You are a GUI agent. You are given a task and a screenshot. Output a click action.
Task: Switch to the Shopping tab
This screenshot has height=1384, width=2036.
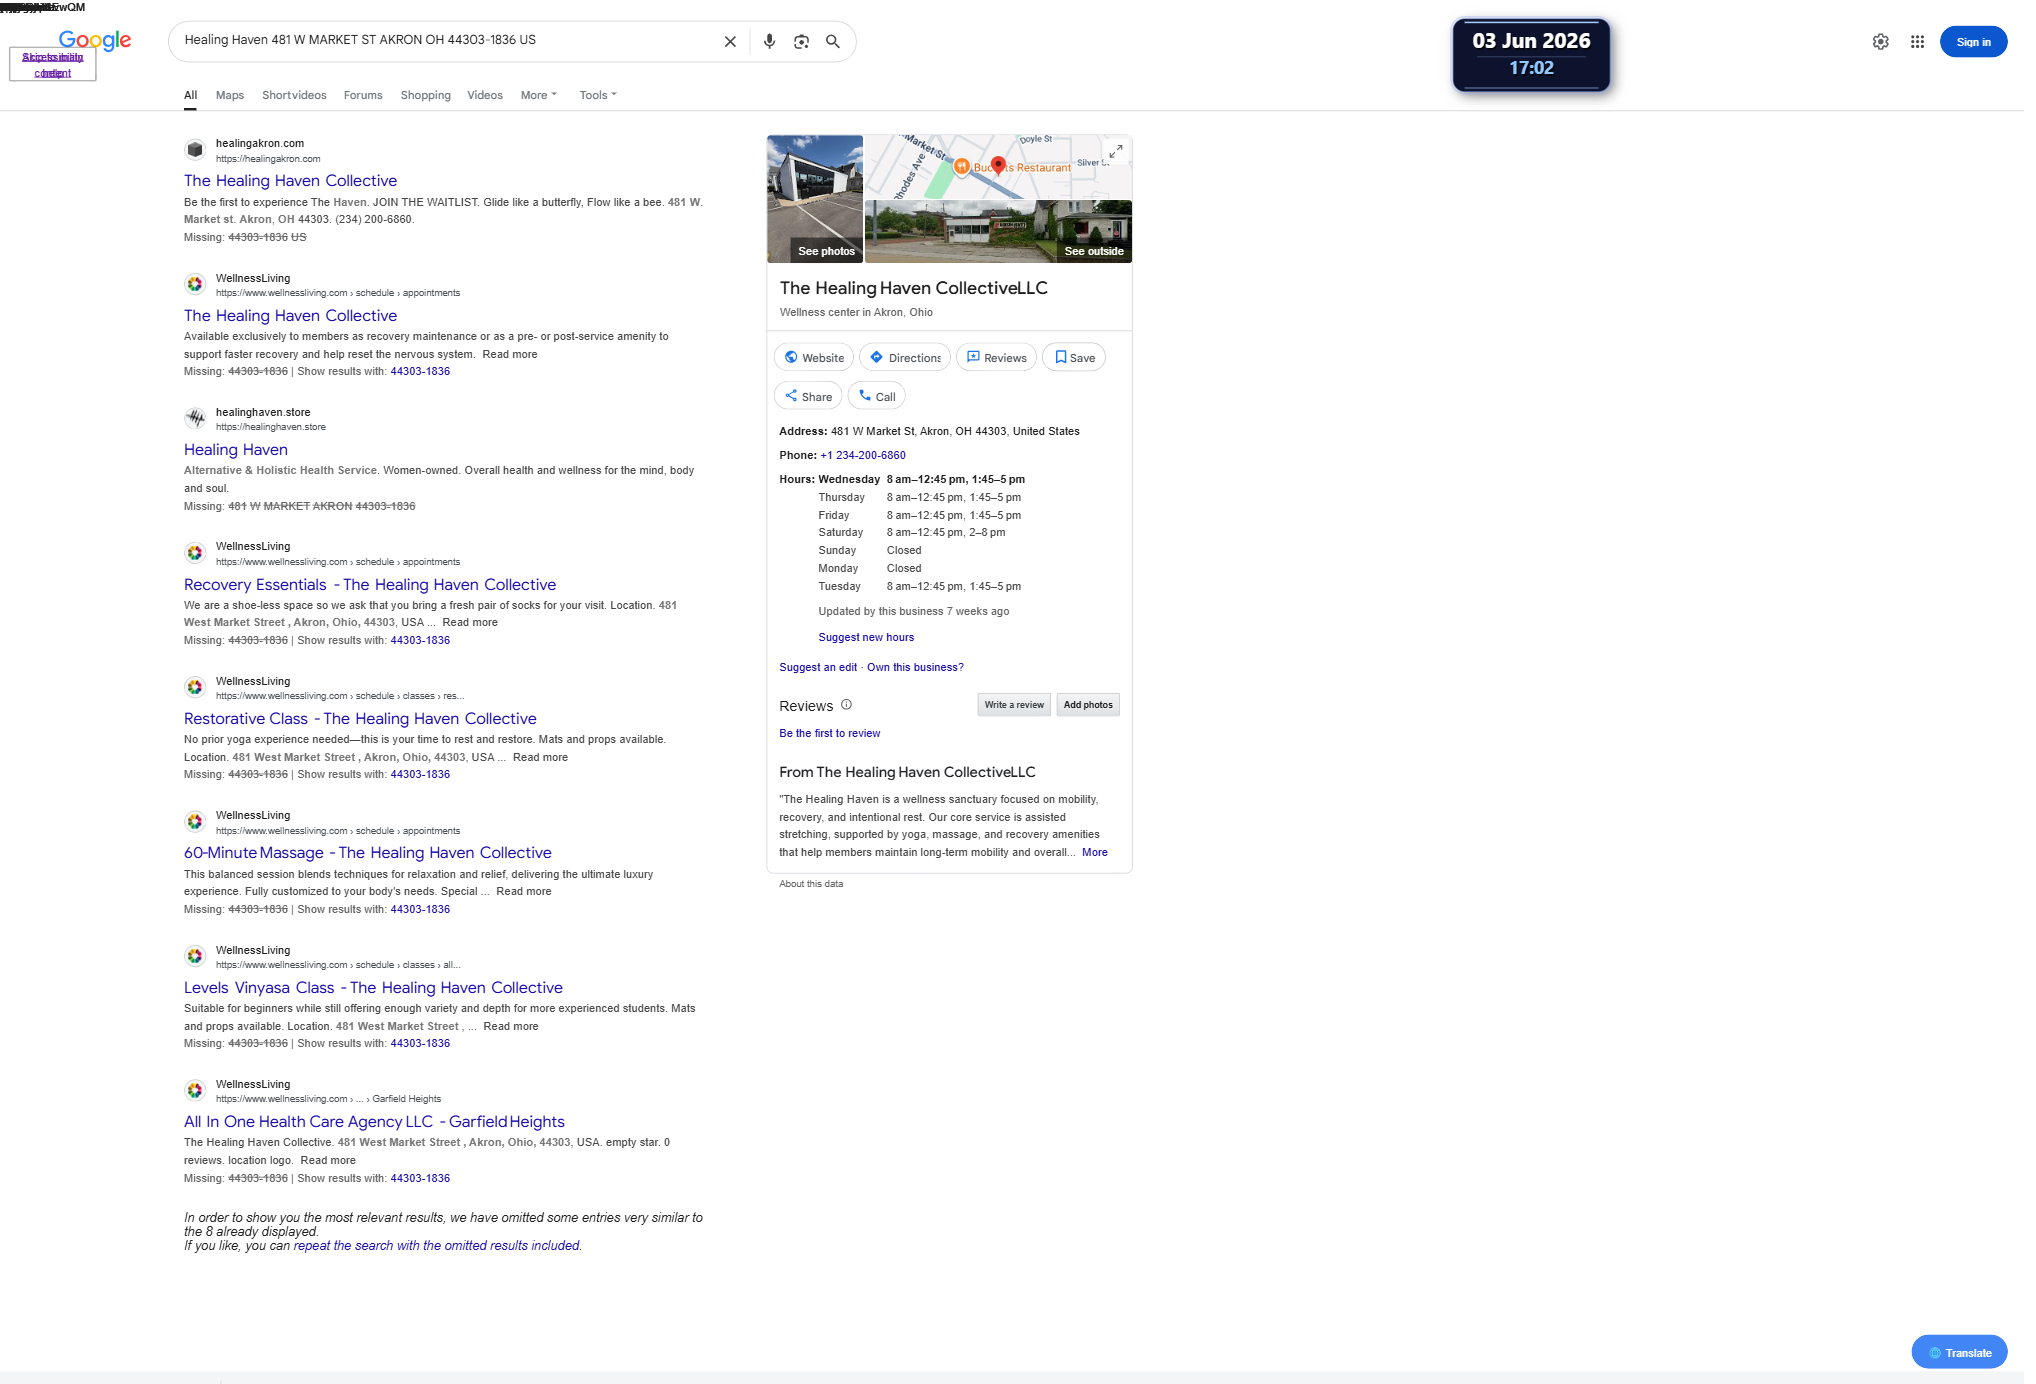pyautogui.click(x=426, y=95)
